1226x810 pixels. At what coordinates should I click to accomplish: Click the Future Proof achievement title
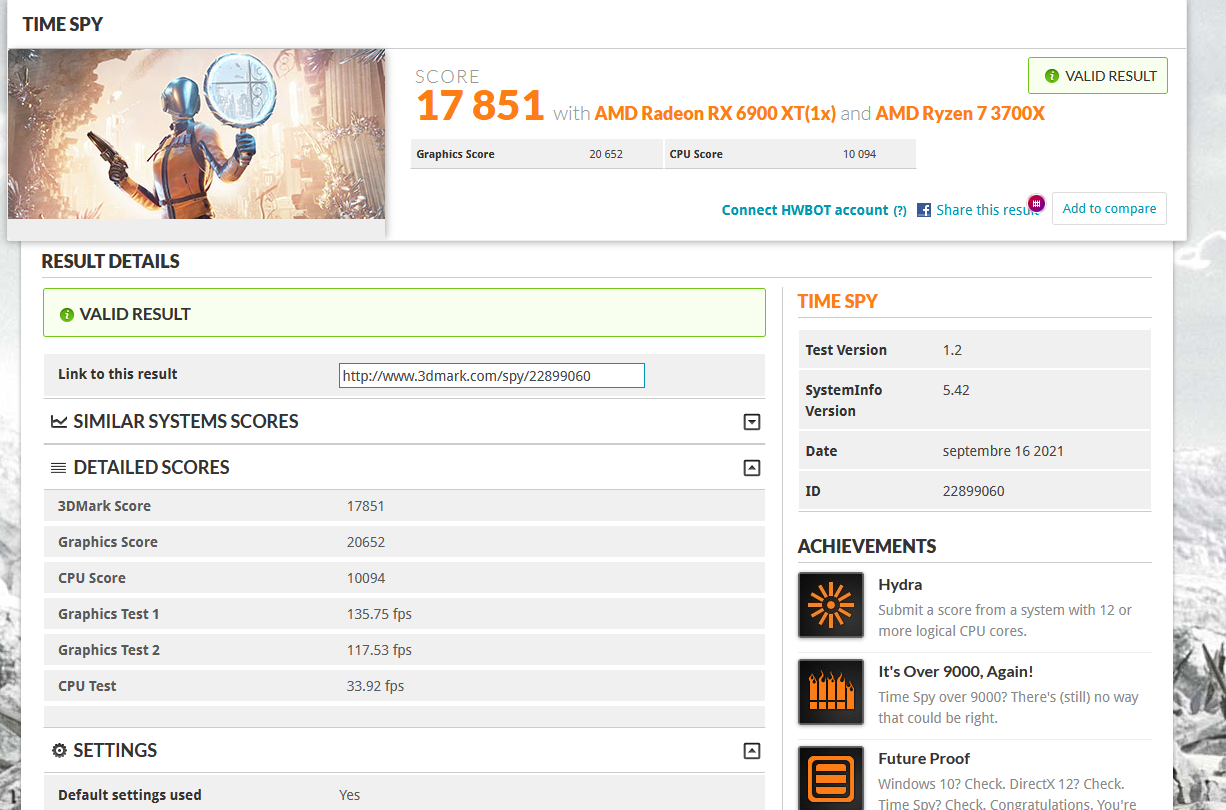(x=924, y=759)
